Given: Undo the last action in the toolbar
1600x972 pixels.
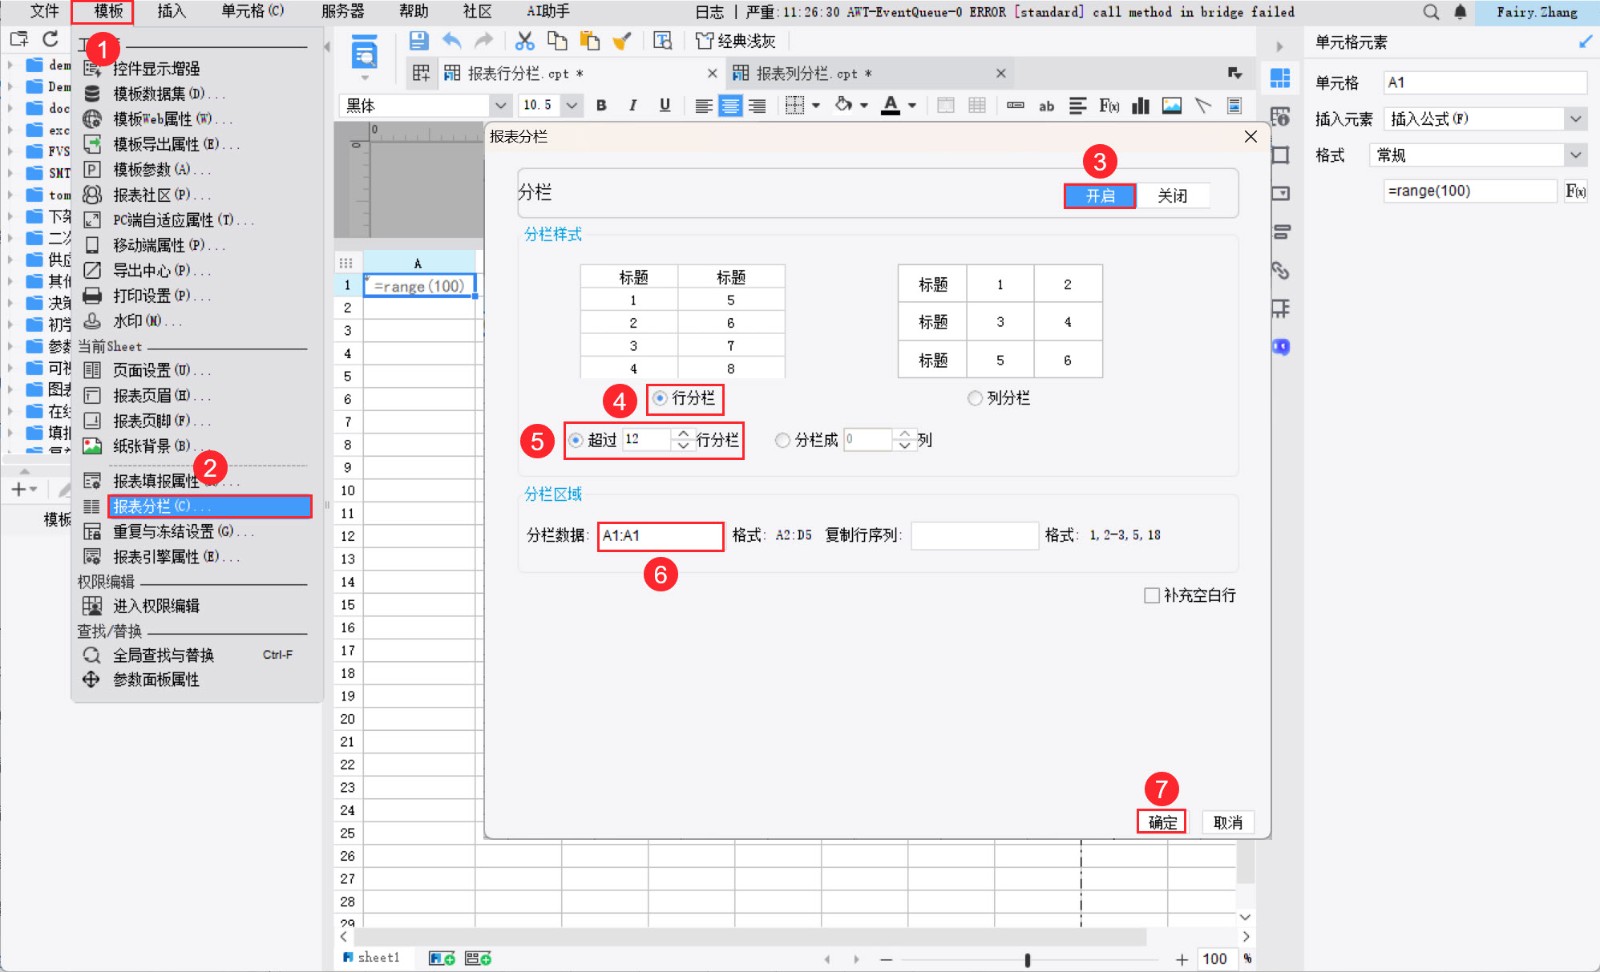Looking at the screenshot, I should 452,41.
